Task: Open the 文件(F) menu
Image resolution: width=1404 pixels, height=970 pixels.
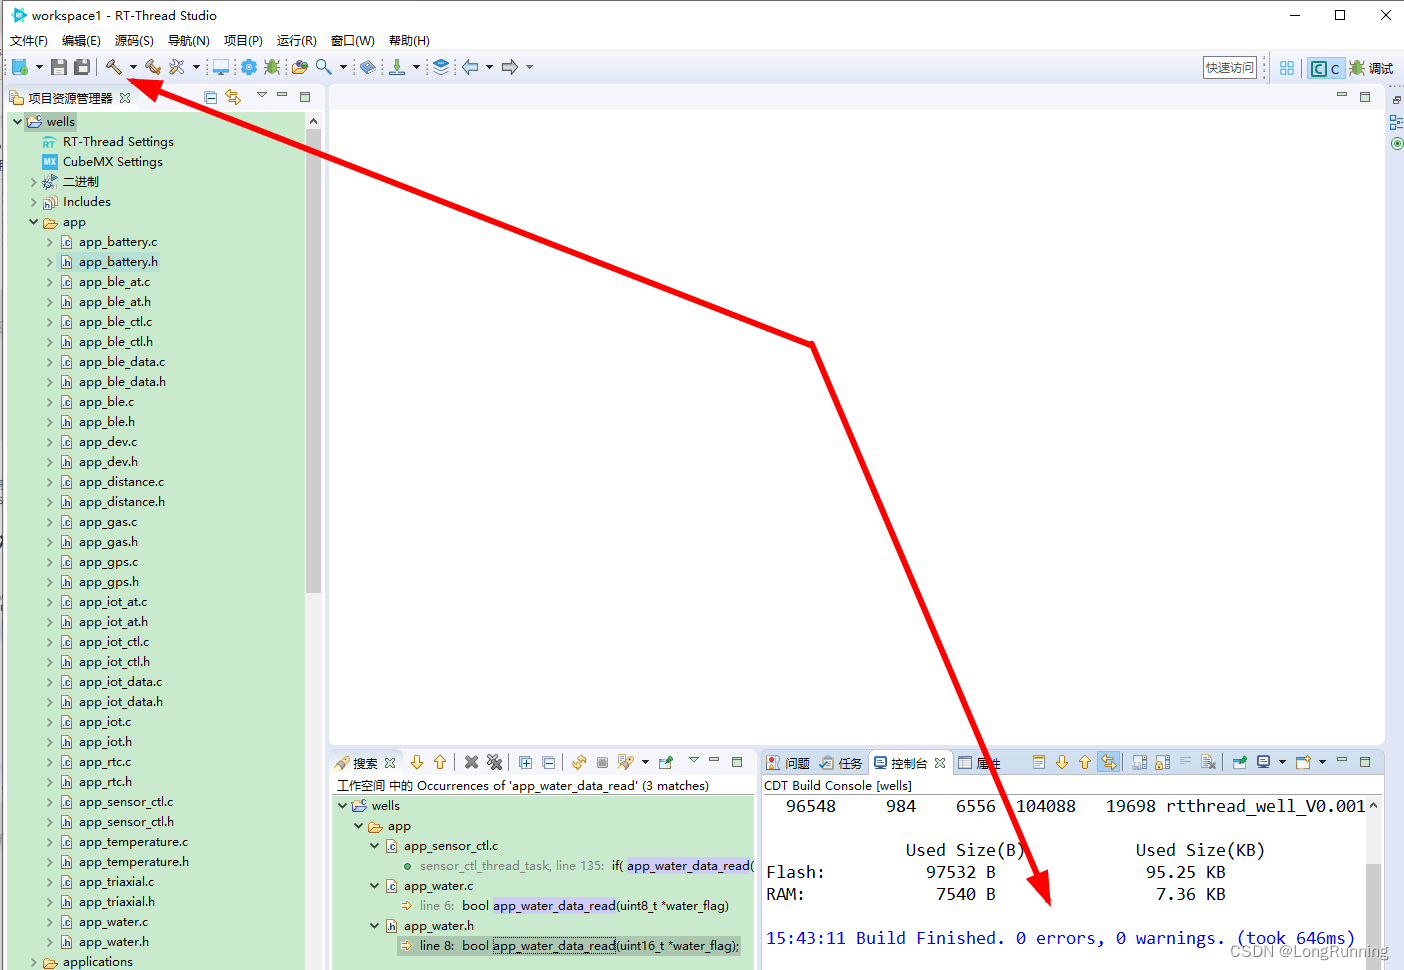Action: pyautogui.click(x=29, y=41)
